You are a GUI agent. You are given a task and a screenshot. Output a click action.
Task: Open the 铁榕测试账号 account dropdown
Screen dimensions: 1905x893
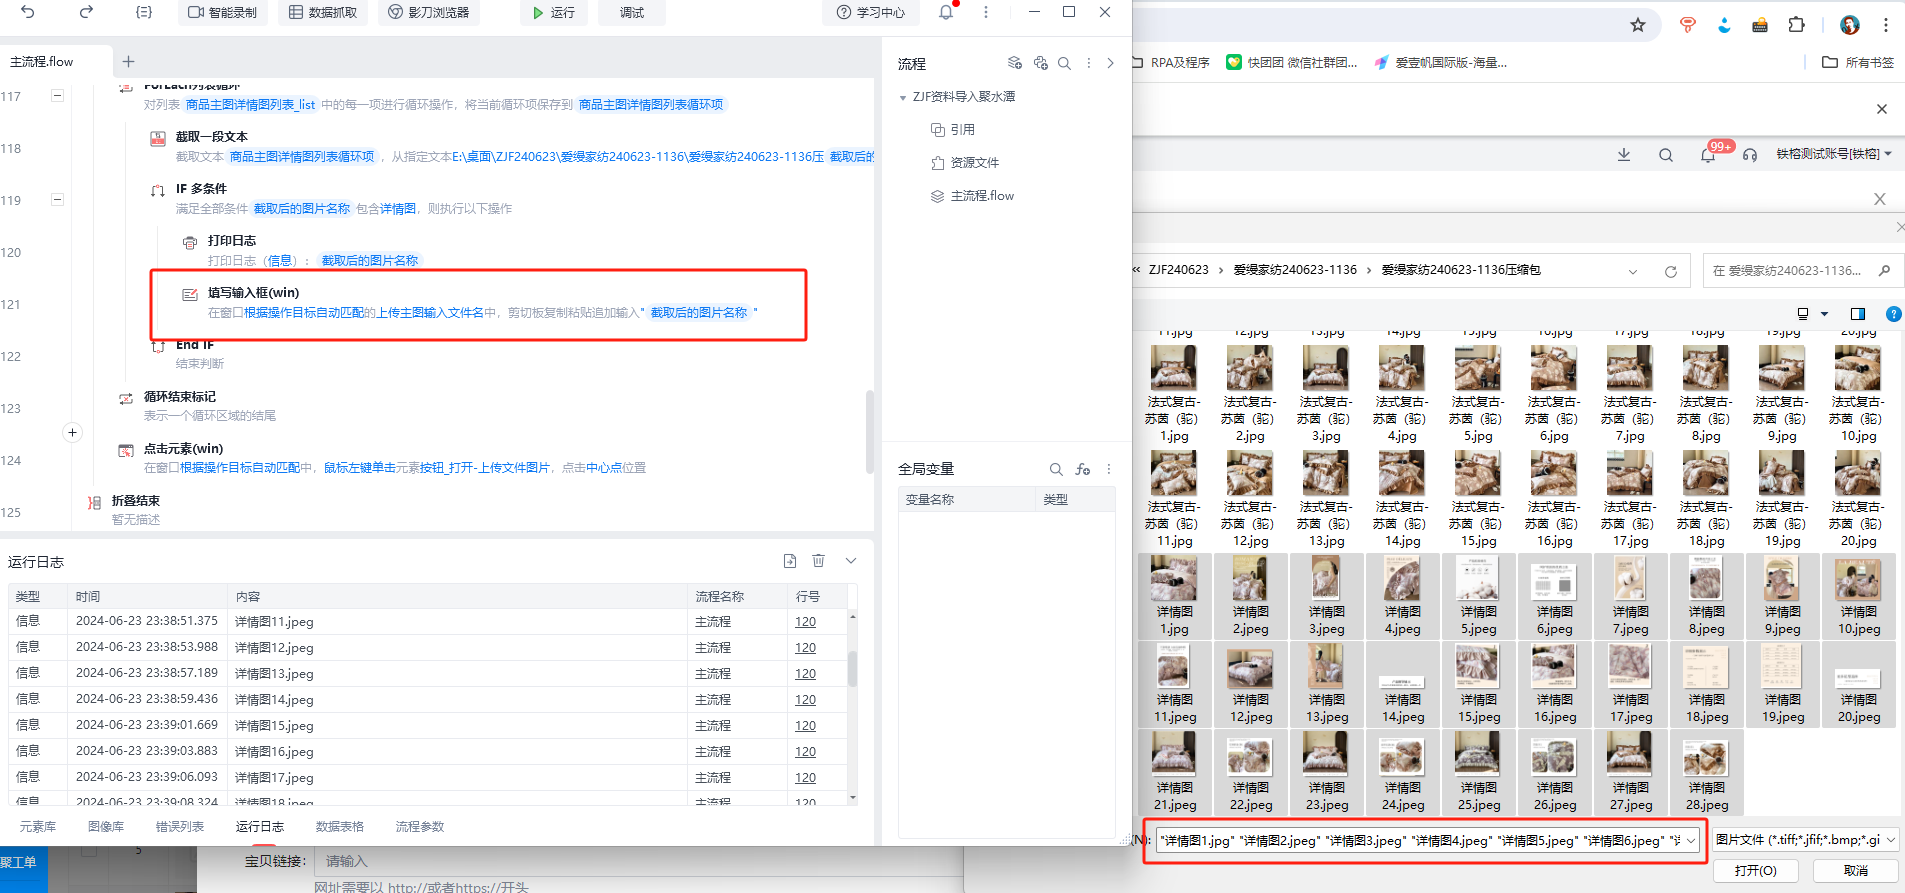[x=1834, y=154]
